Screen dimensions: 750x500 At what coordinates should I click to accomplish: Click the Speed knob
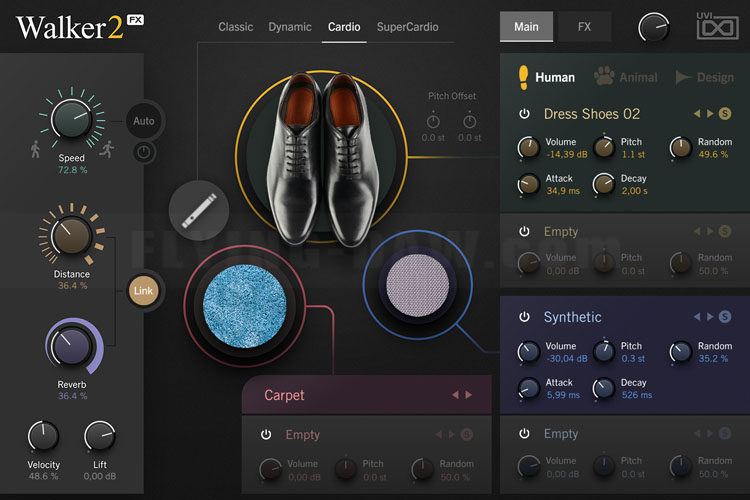(72, 118)
